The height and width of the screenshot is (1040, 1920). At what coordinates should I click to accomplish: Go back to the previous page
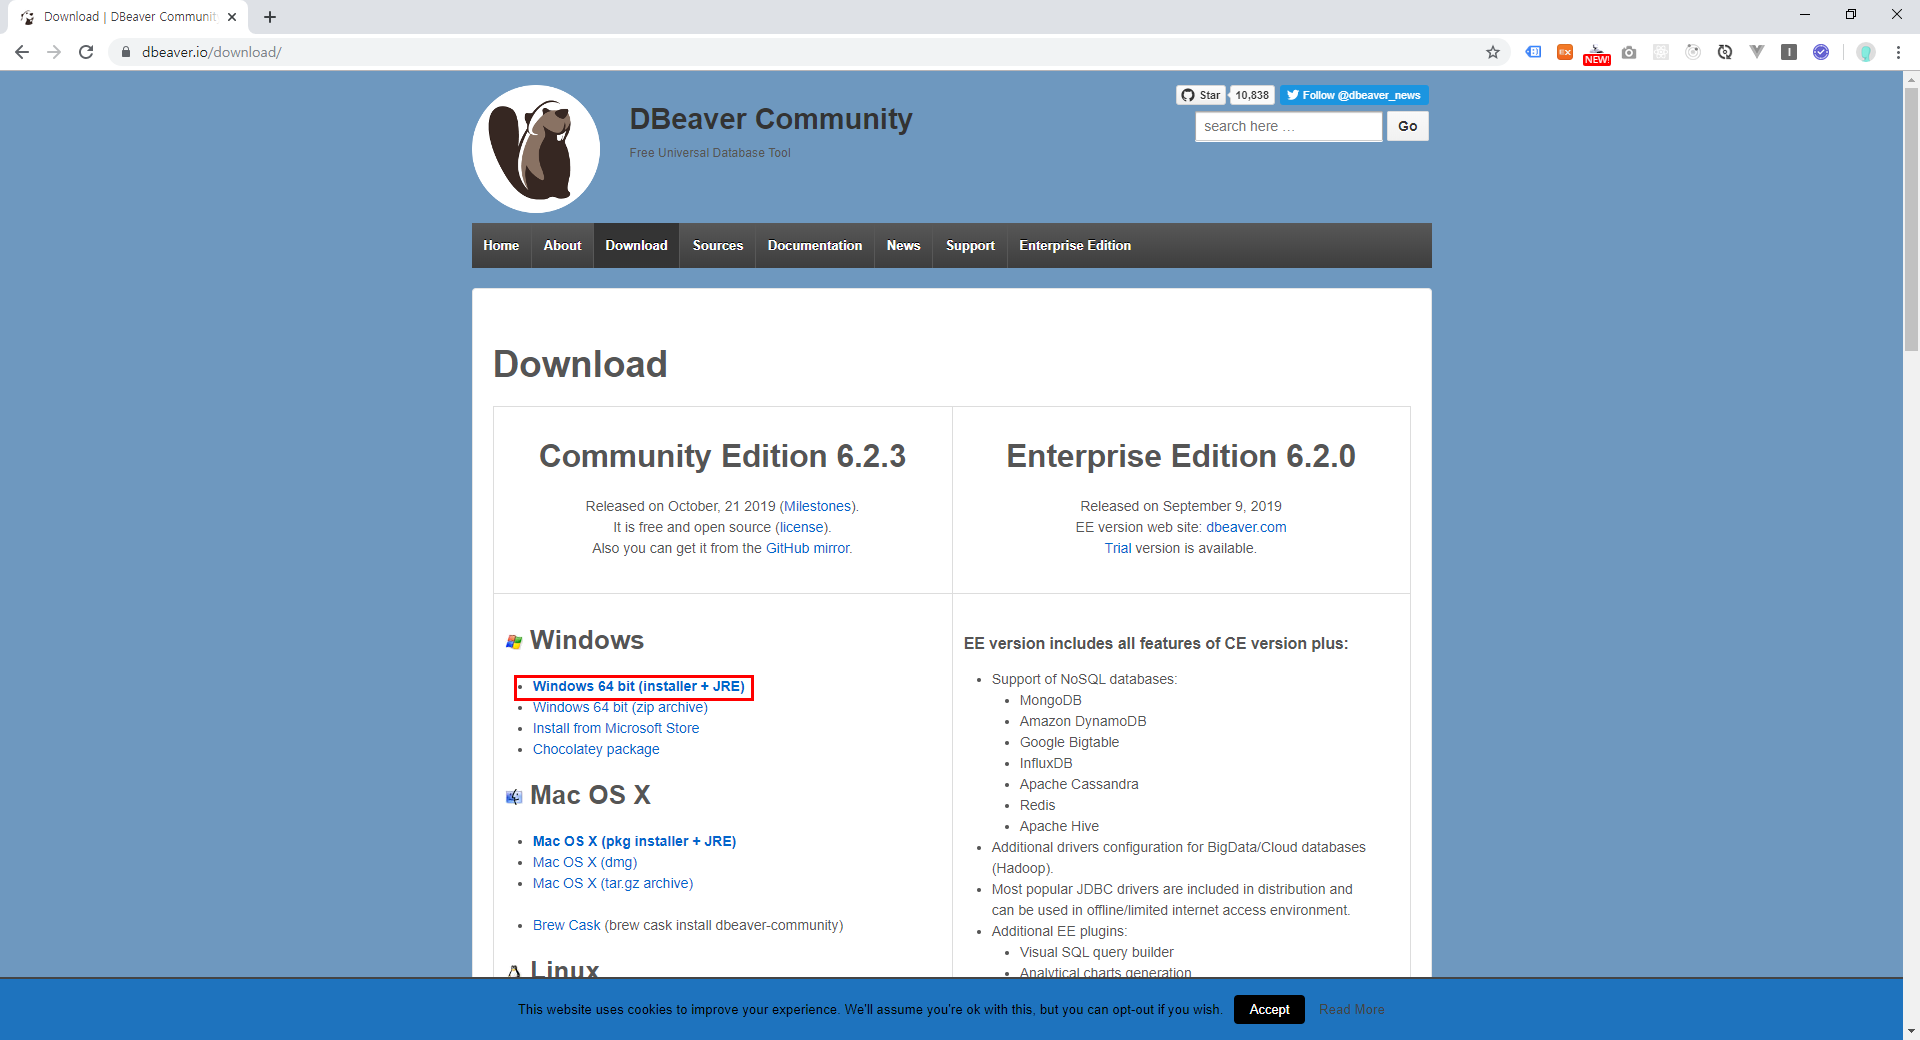pos(22,52)
